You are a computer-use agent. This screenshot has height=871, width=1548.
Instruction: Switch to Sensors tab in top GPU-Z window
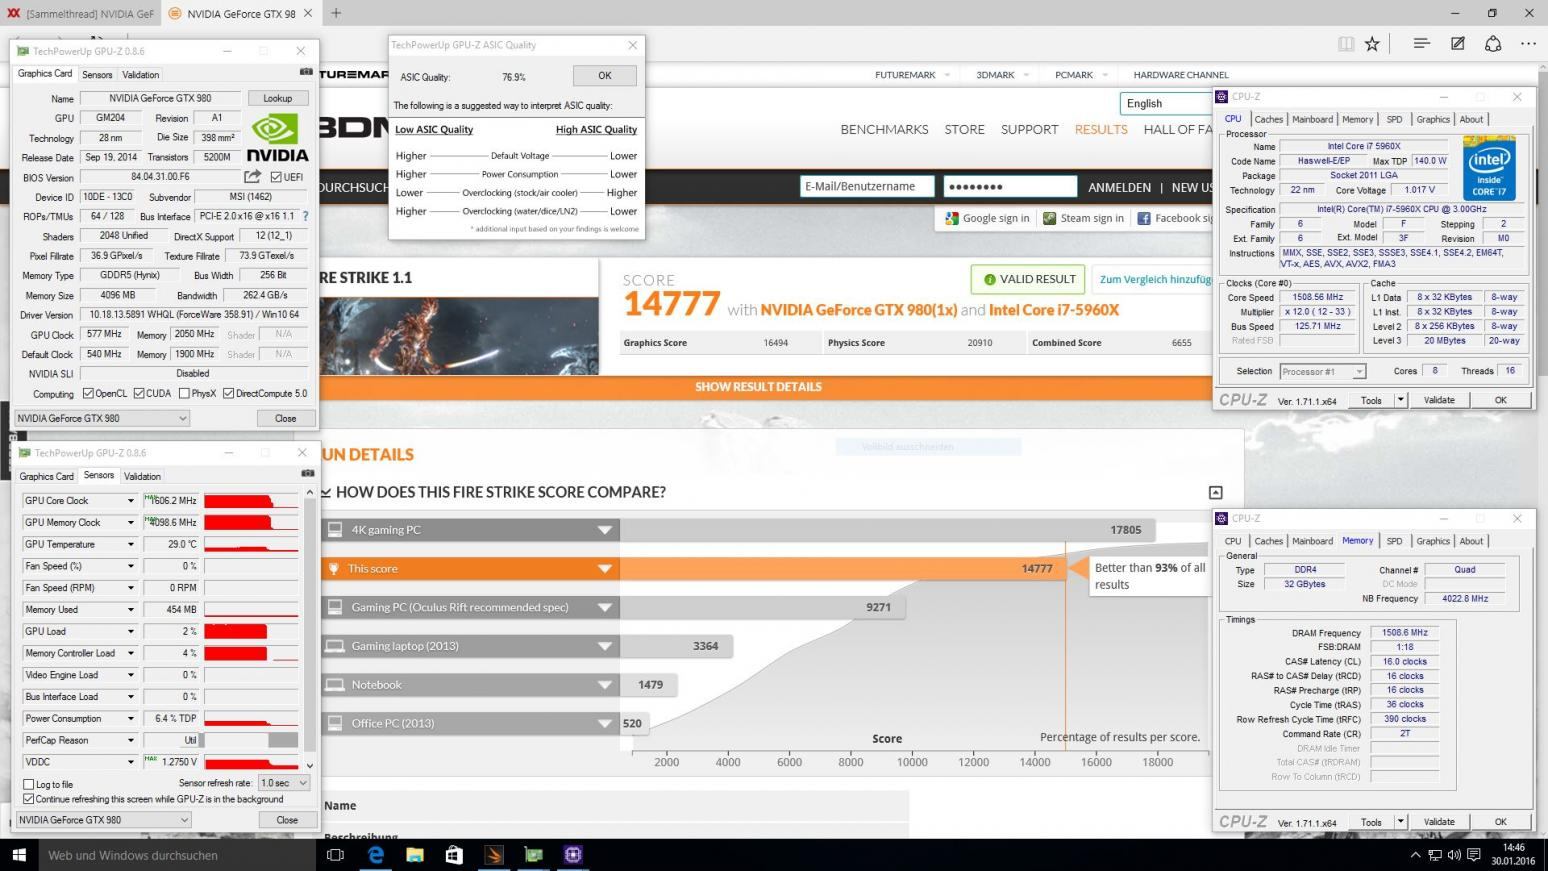click(x=97, y=74)
